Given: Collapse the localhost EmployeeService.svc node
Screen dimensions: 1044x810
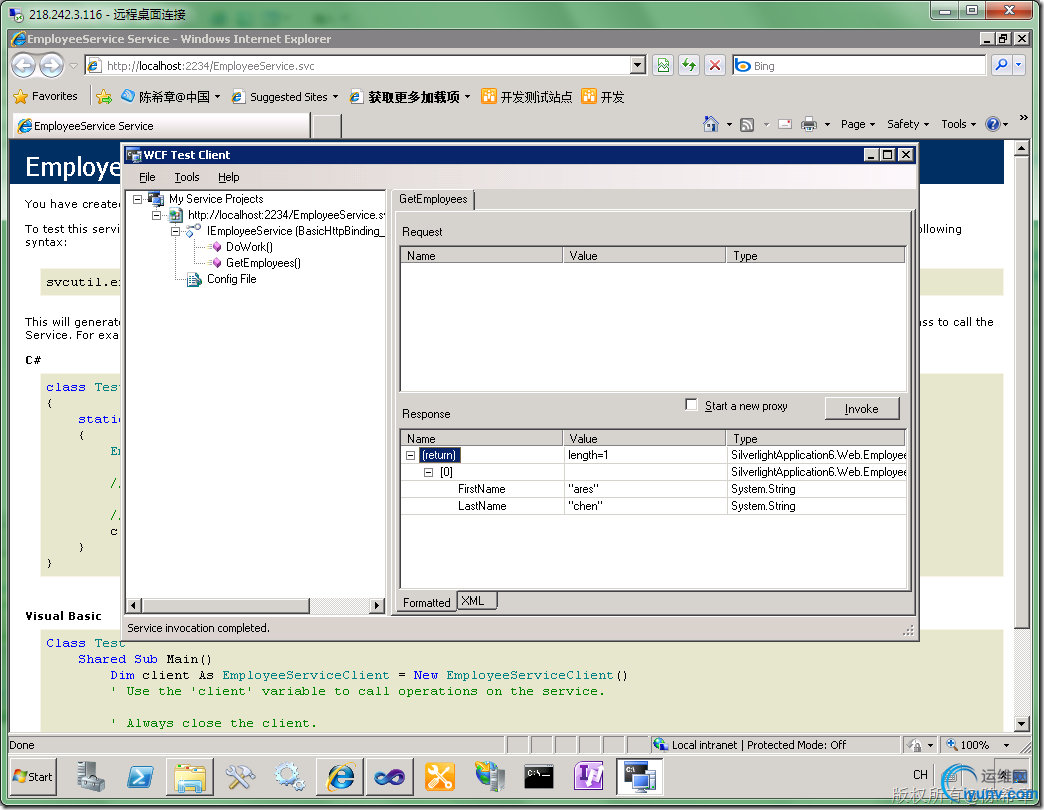Looking at the screenshot, I should tap(156, 215).
